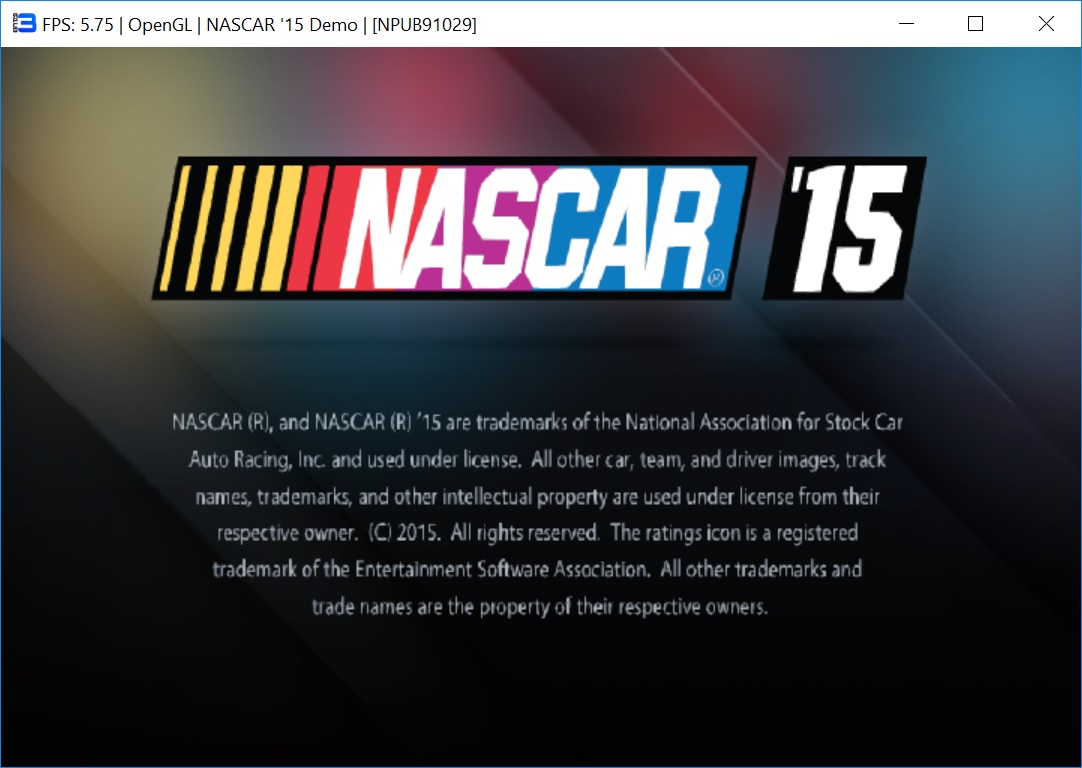Close the NASCAR '15 Demo window

pyautogui.click(x=1046, y=23)
